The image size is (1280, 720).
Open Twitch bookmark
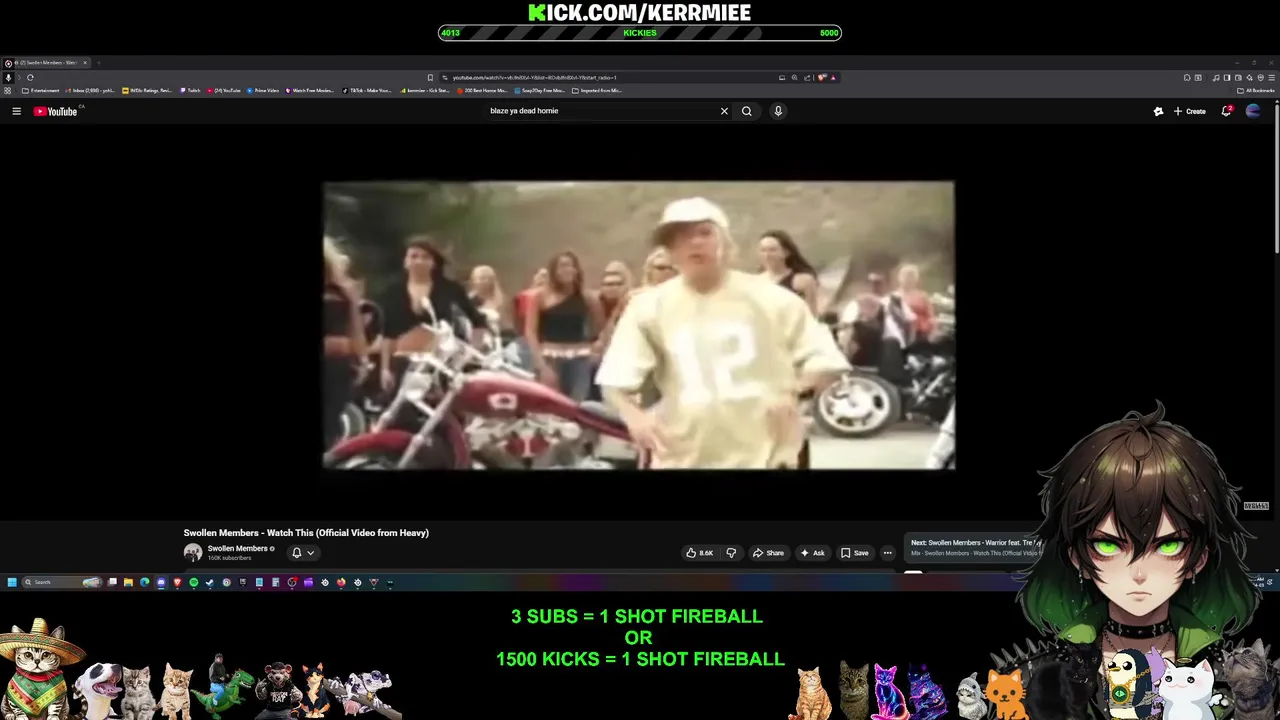coord(190,90)
